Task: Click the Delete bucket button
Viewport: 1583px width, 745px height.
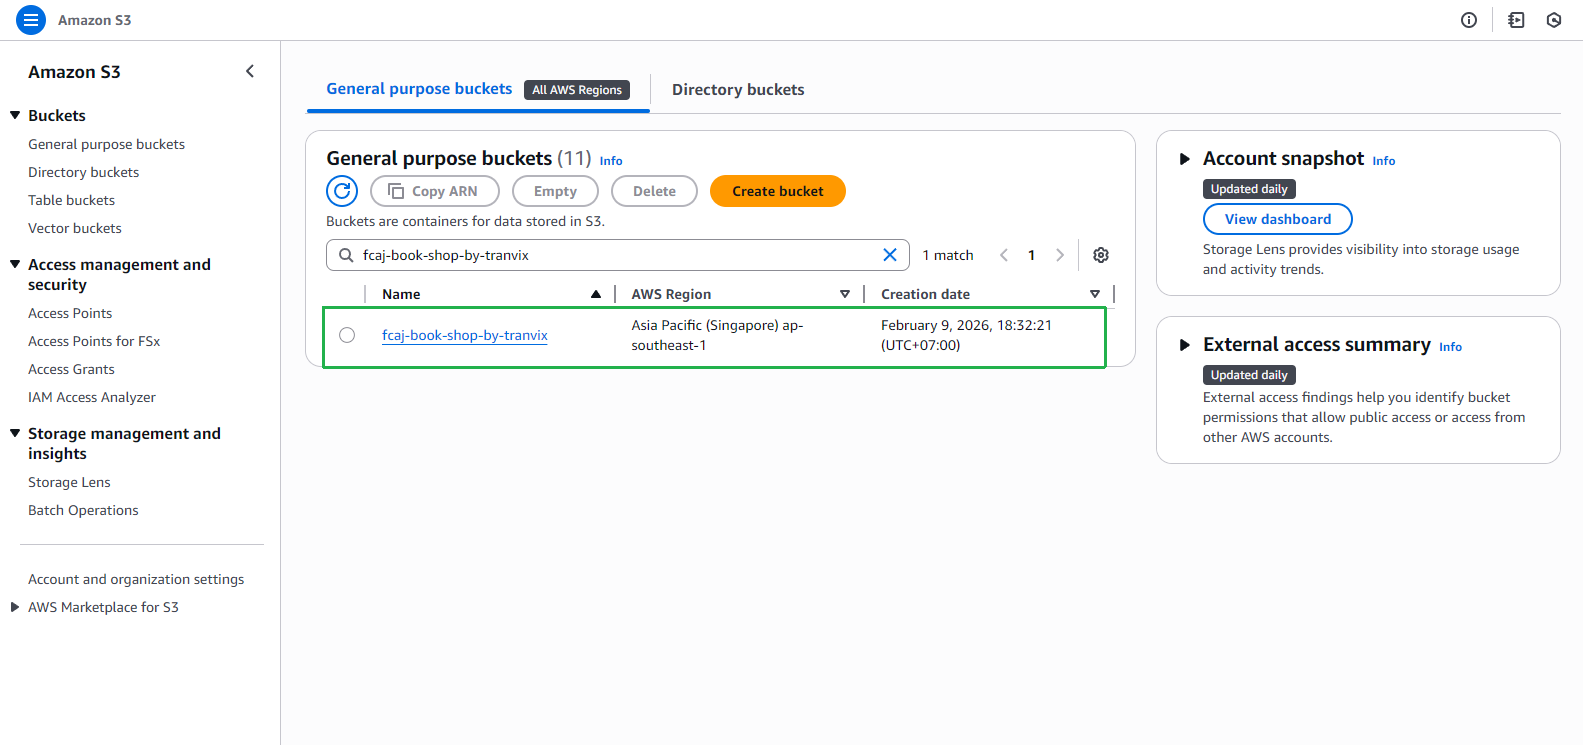Action: pos(654,191)
